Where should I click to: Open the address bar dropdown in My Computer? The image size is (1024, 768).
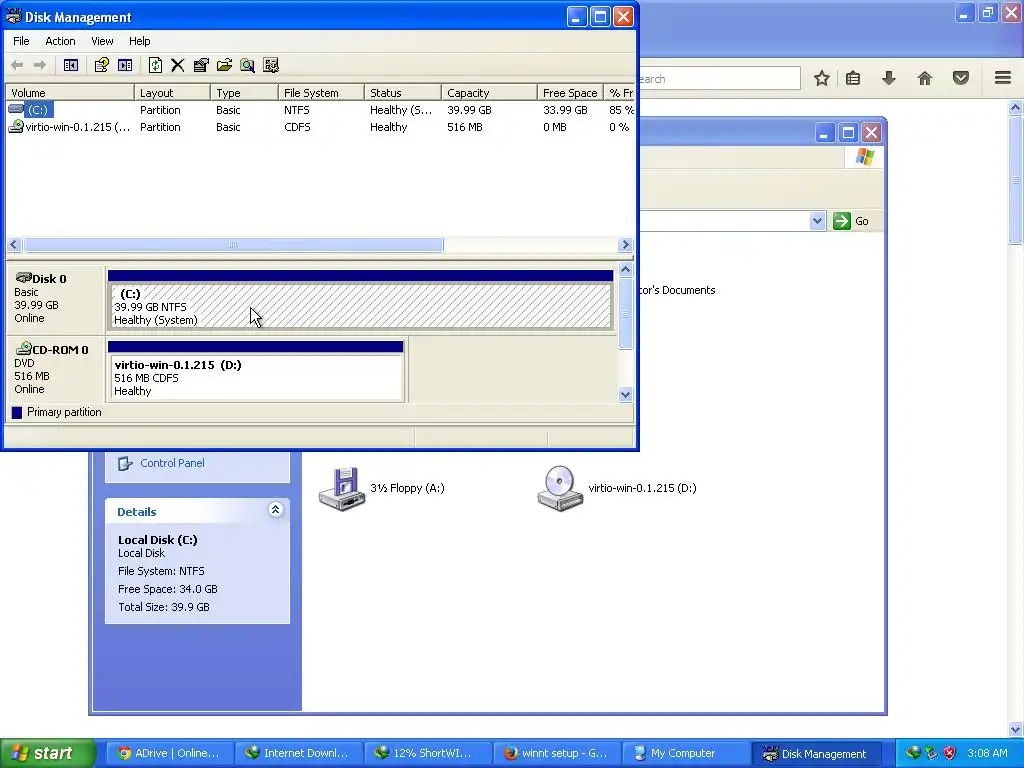(817, 221)
